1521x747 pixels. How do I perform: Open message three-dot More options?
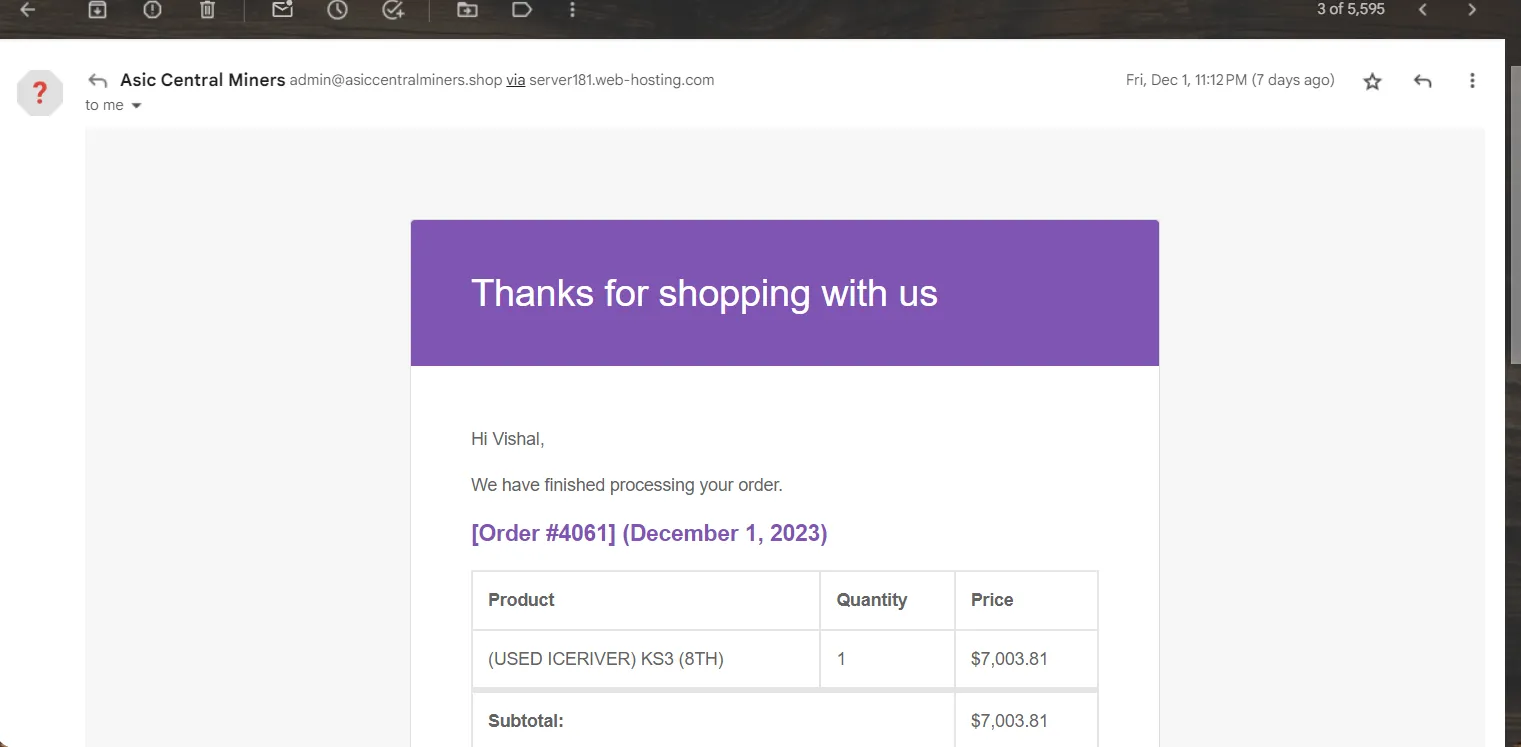click(x=1472, y=81)
